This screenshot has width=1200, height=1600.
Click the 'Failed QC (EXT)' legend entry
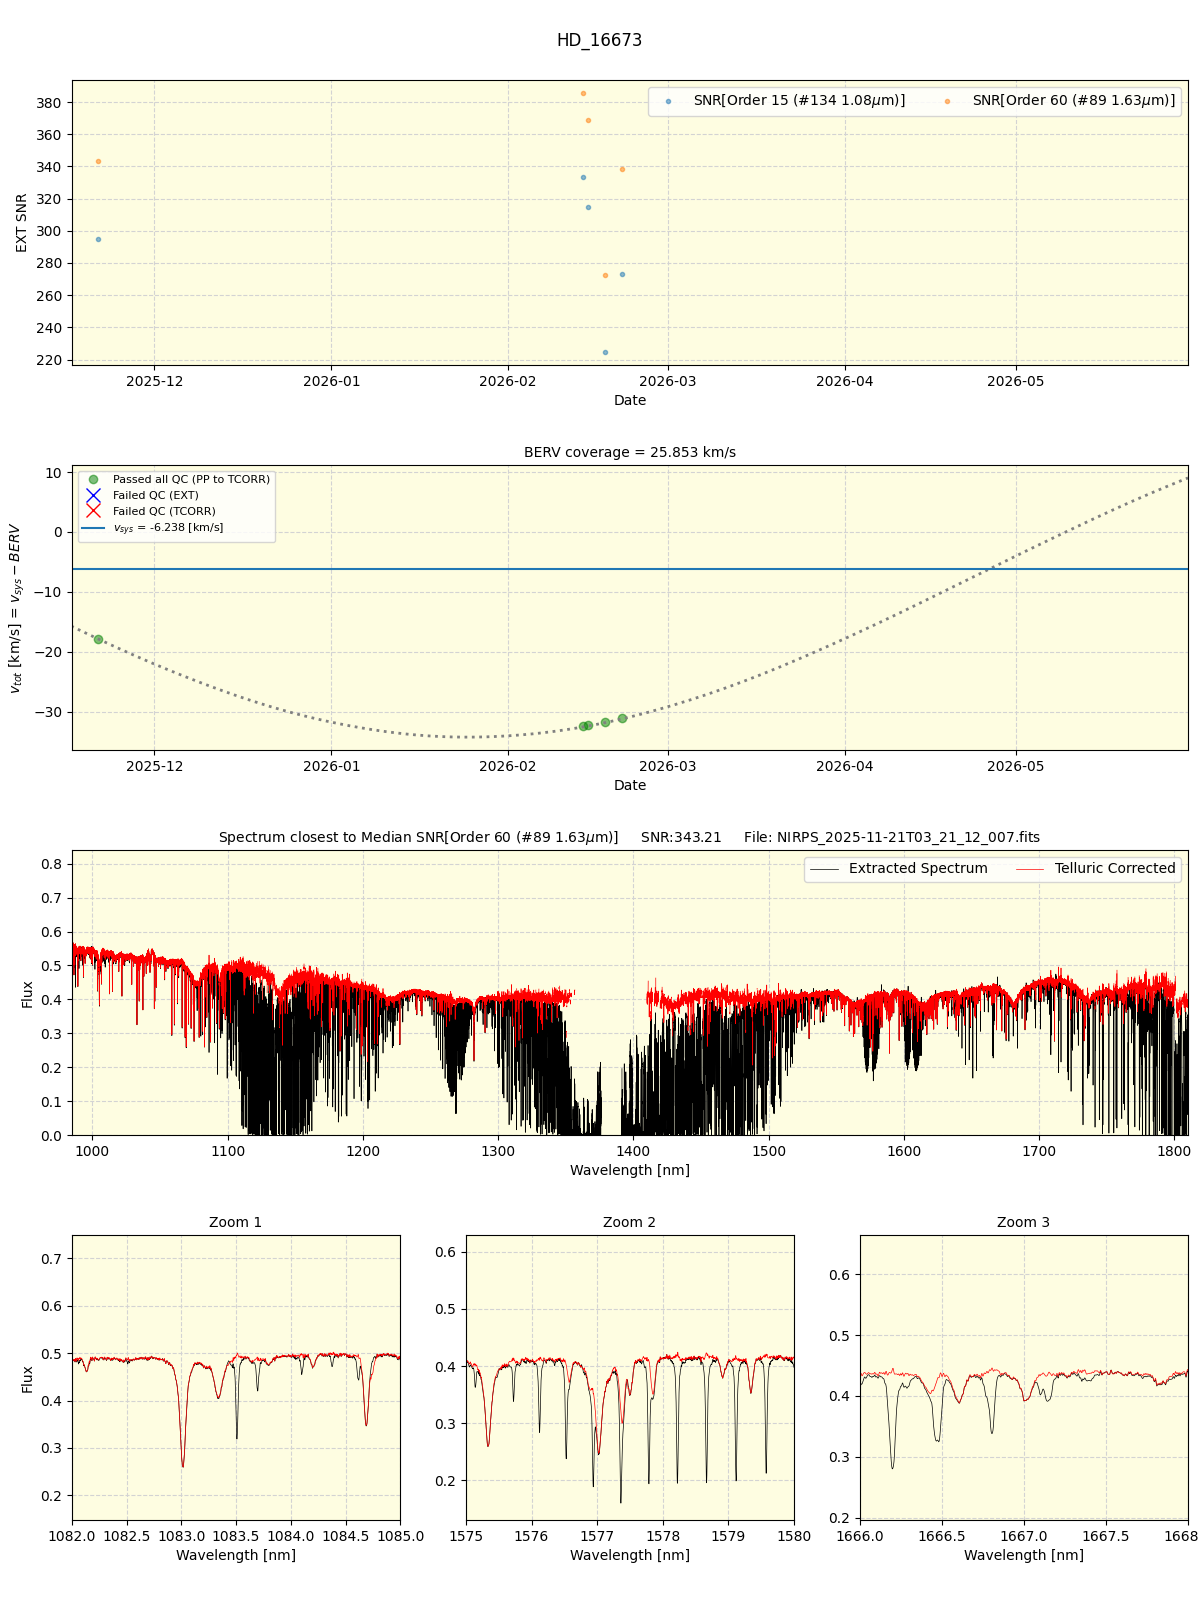142,496
